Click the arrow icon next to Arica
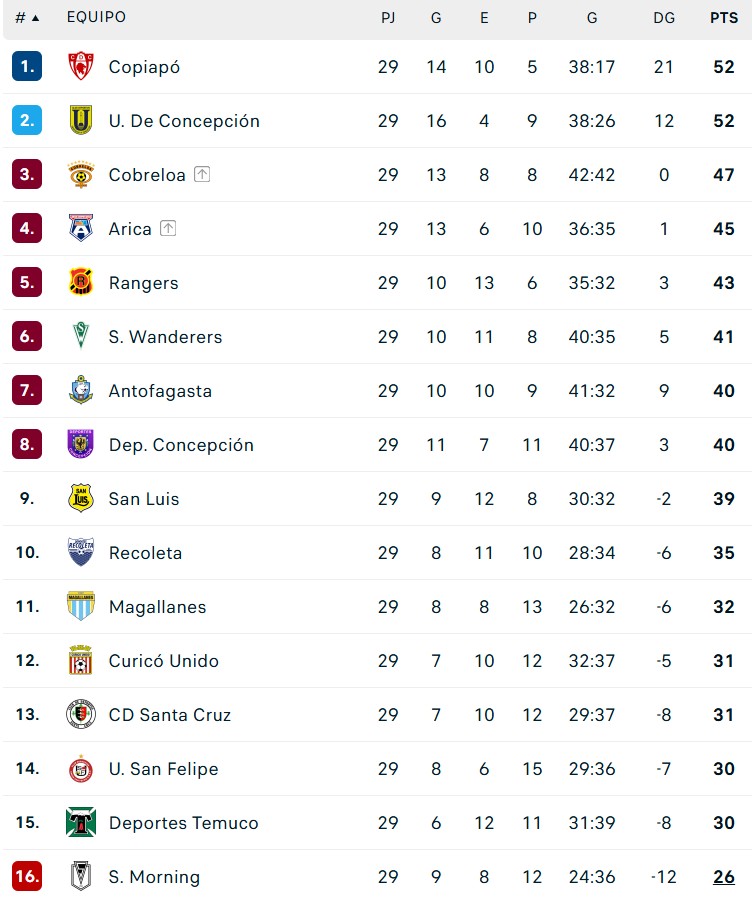This screenshot has width=752, height=897. [168, 229]
